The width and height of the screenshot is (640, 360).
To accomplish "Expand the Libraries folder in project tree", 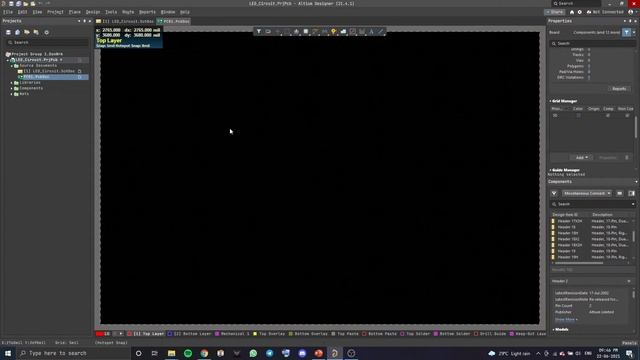I will [12, 83].
